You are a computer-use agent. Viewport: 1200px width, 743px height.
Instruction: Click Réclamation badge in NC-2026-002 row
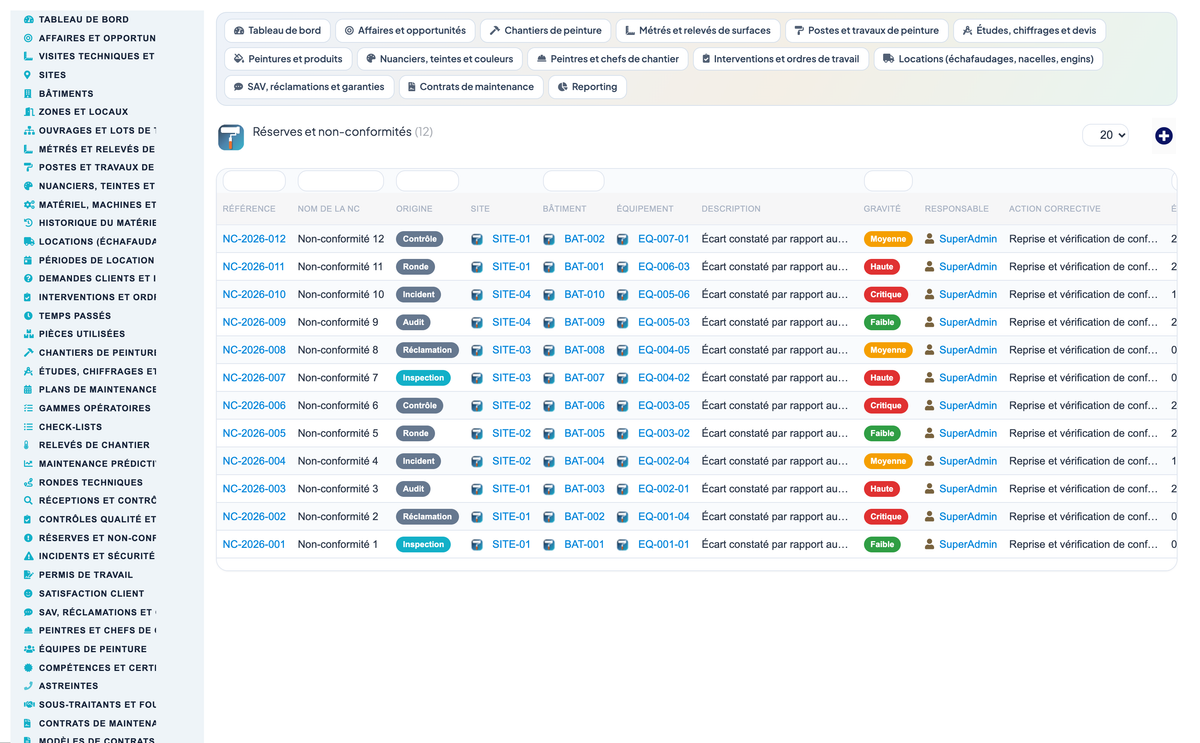(427, 517)
